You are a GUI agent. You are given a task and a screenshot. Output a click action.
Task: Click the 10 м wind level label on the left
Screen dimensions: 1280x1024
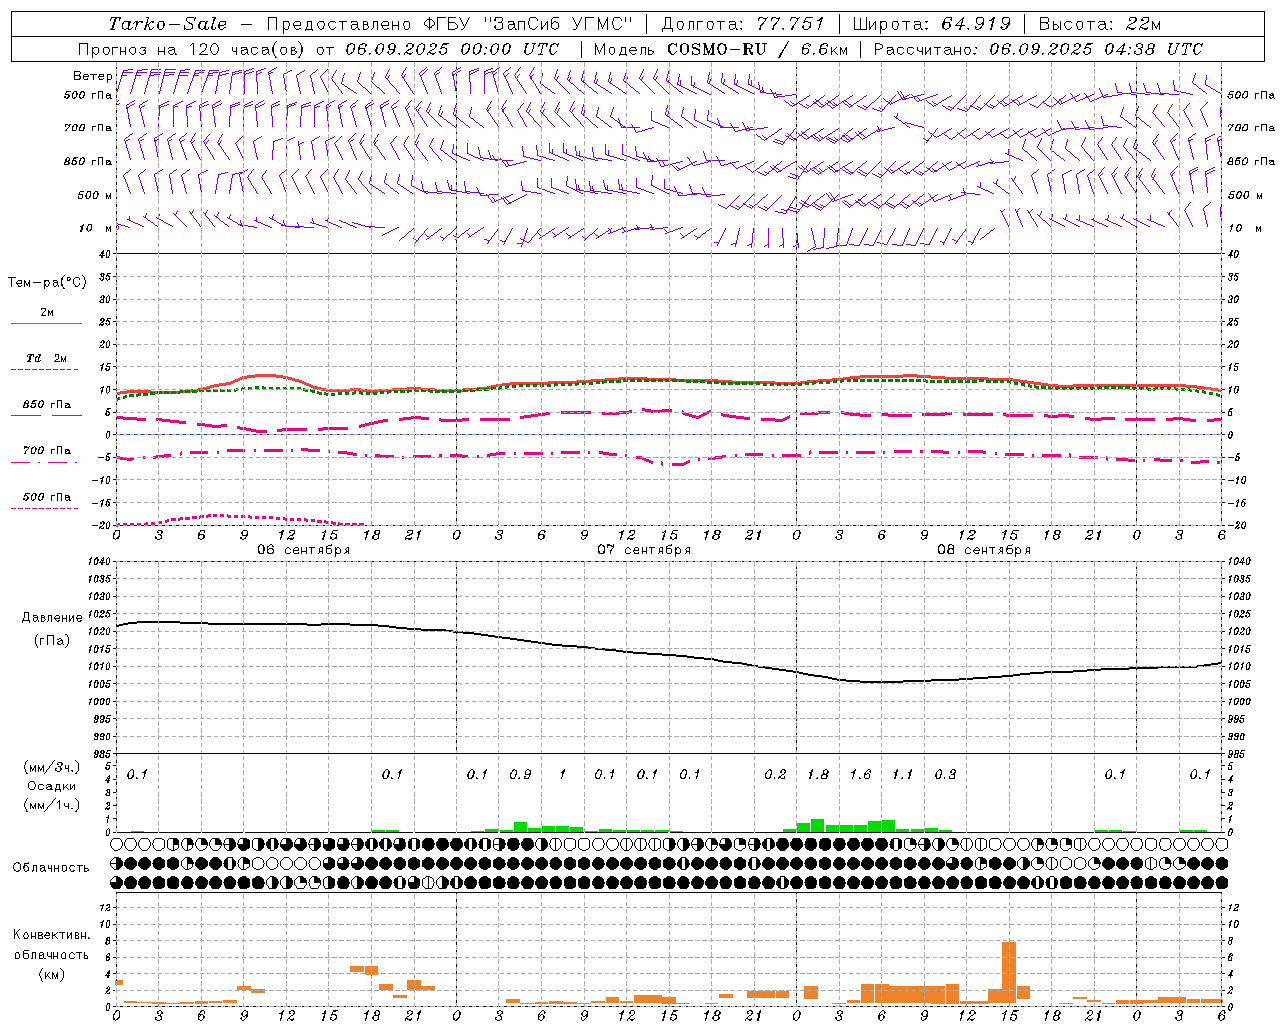coord(96,228)
